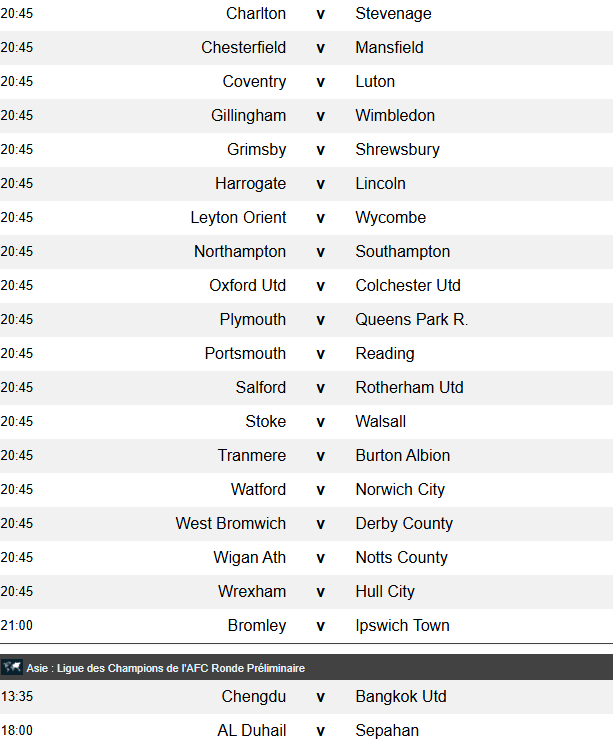Click on Coventry team name
Screen dimensions: 613x748
[x=254, y=82]
